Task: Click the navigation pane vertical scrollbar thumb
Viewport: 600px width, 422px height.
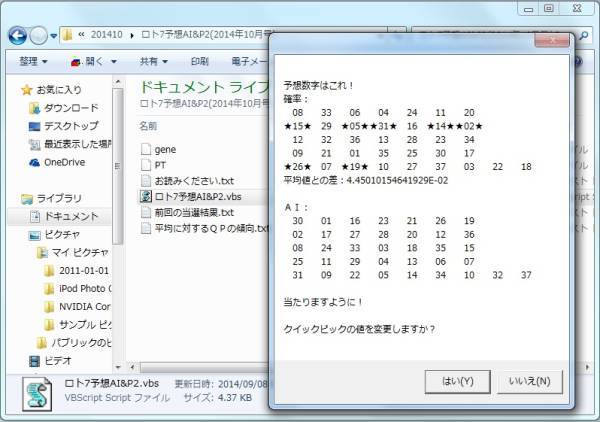Action: tap(118, 166)
